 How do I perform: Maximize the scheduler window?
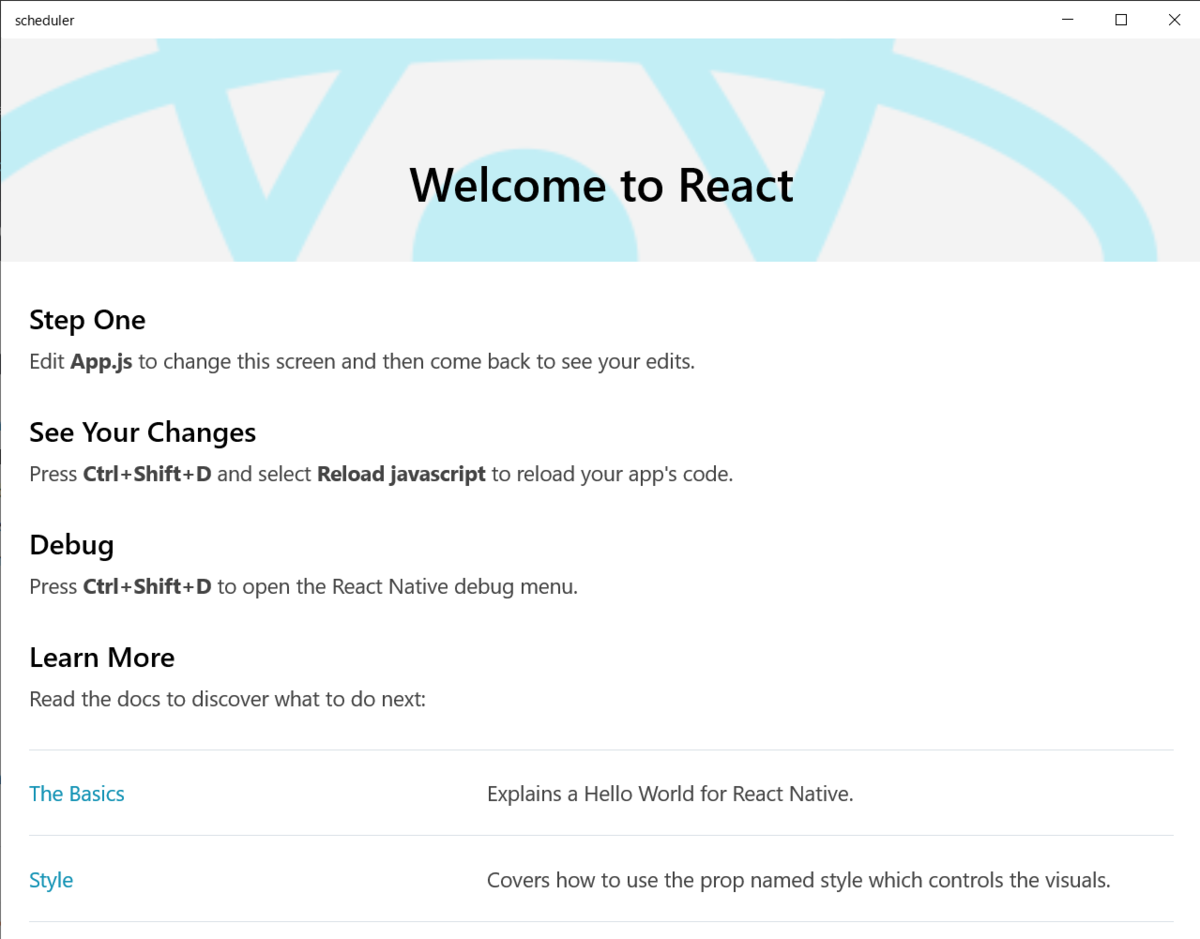click(x=1121, y=20)
